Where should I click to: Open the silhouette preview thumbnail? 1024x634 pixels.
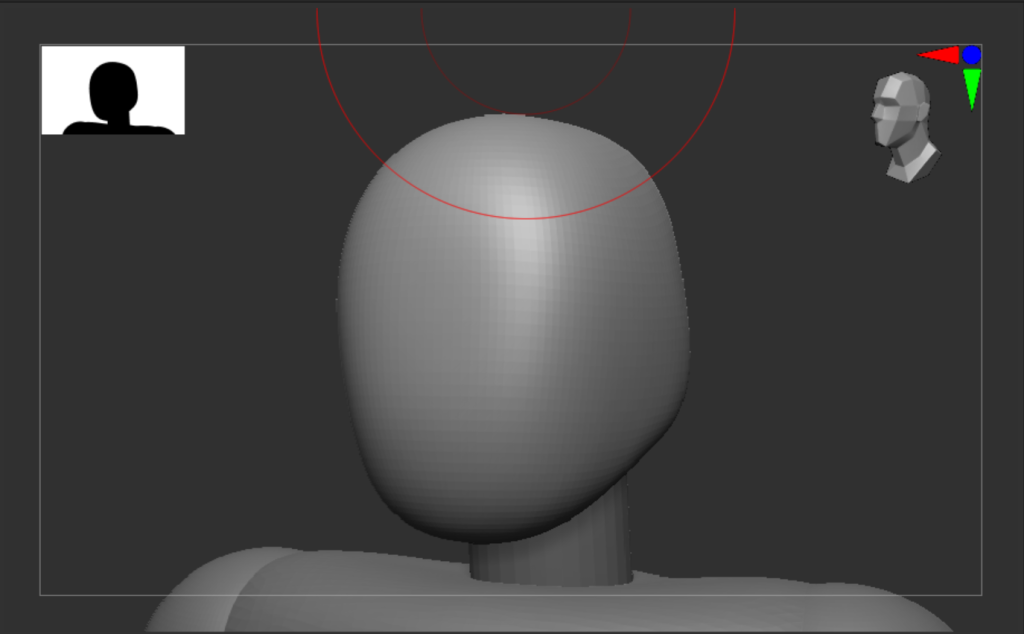point(113,90)
